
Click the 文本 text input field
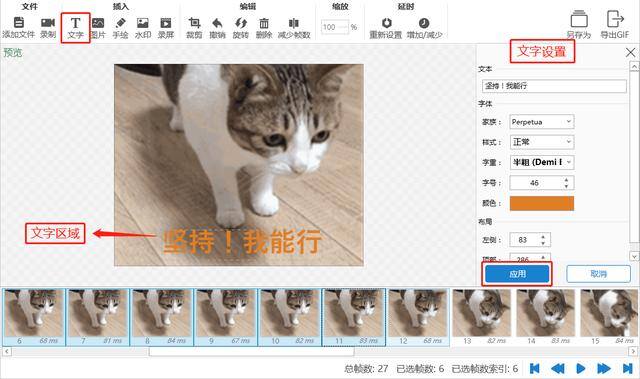point(554,86)
